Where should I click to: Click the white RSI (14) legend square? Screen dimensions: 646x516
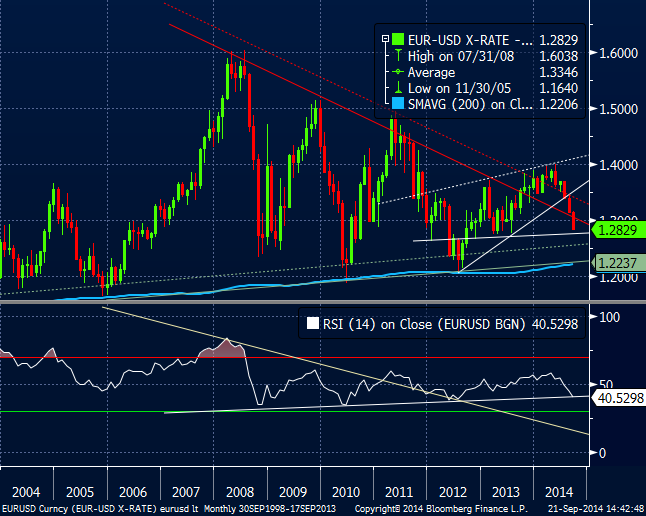313,323
